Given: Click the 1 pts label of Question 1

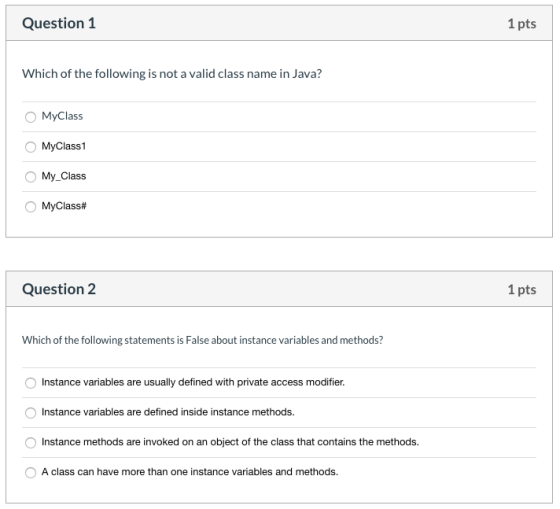Looking at the screenshot, I should 522,24.
